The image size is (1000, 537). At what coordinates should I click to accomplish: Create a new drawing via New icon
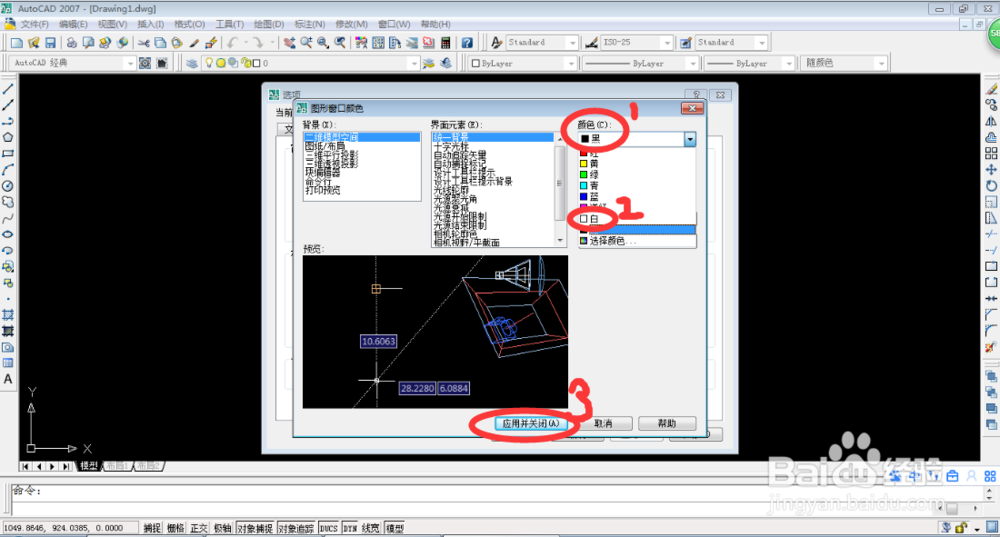17,43
